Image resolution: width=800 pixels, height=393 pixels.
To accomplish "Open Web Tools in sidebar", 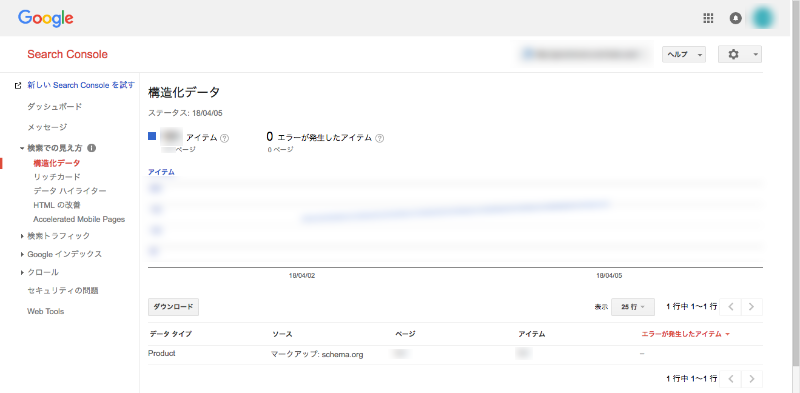I will 45,311.
